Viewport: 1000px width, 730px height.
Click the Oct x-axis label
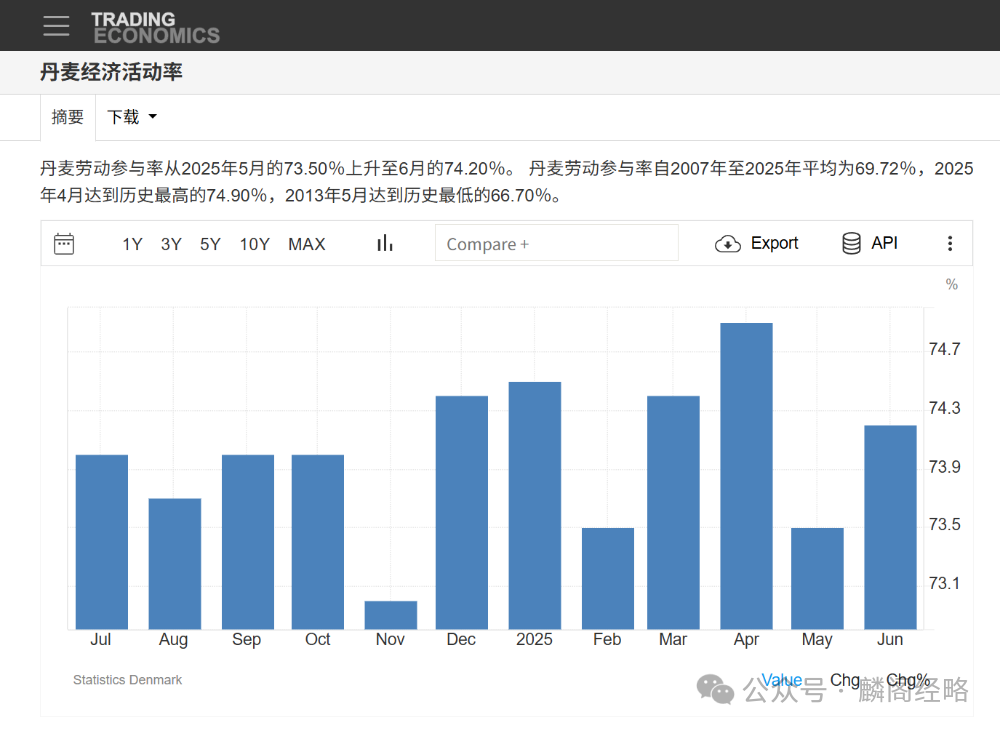click(x=318, y=639)
